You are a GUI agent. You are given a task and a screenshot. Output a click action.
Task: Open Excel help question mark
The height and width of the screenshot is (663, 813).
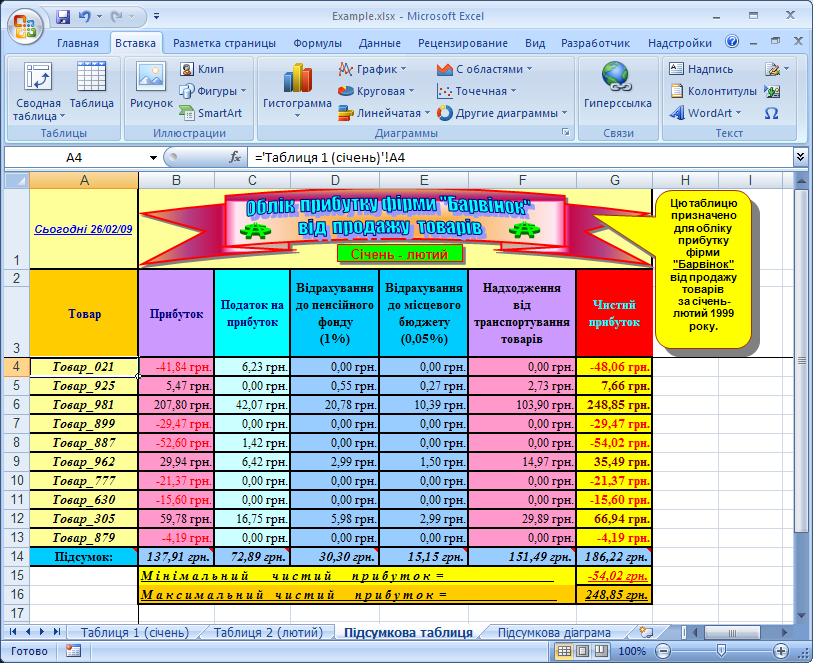(732, 41)
